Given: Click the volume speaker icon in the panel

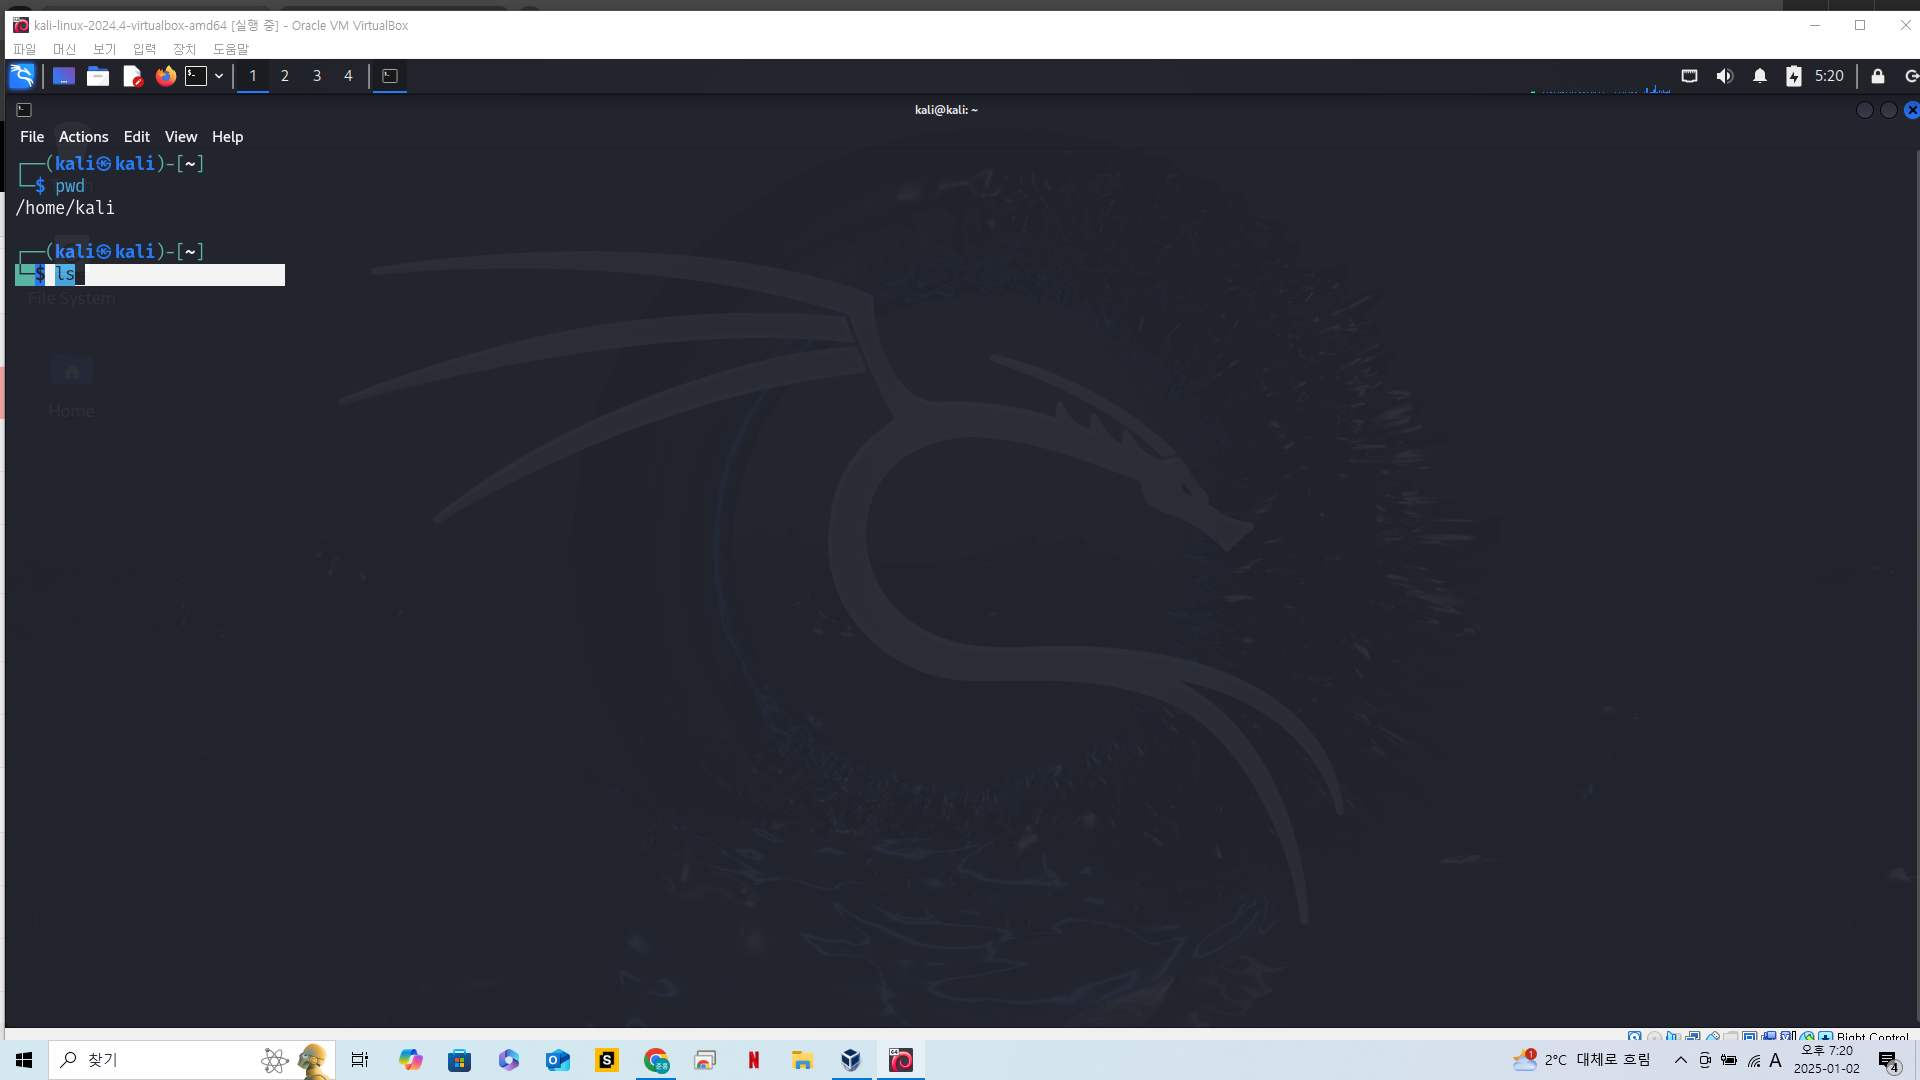Looking at the screenshot, I should coord(1725,76).
